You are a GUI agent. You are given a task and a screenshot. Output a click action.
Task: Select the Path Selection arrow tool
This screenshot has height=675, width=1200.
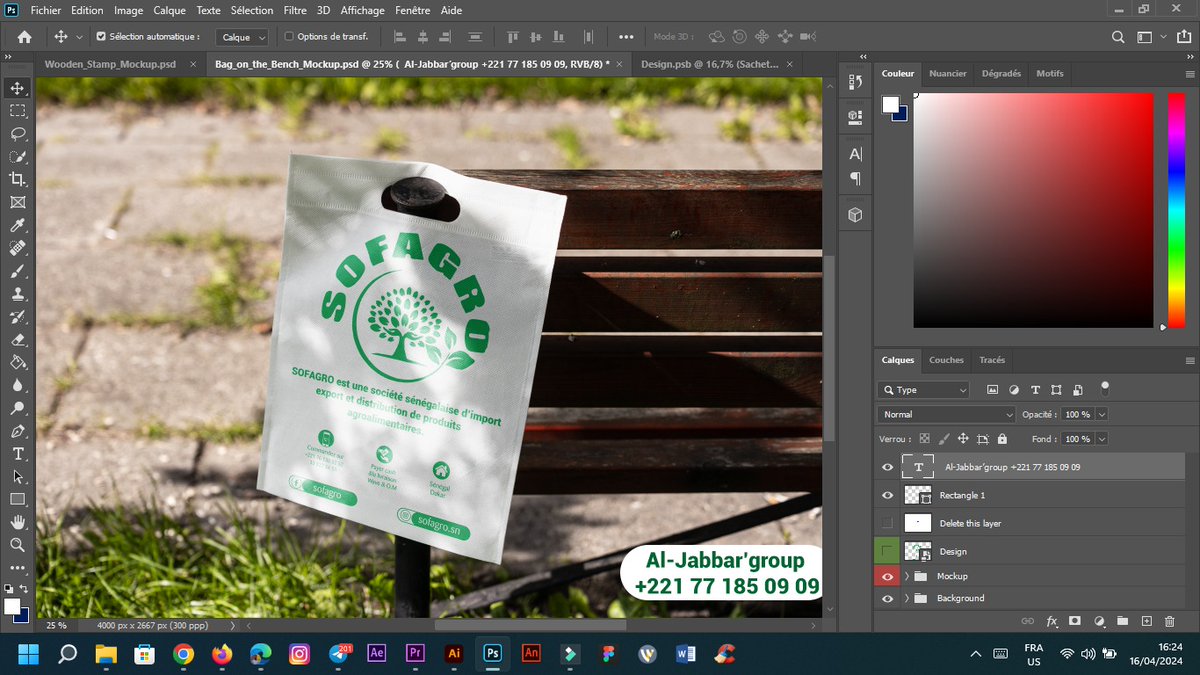[x=17, y=476]
